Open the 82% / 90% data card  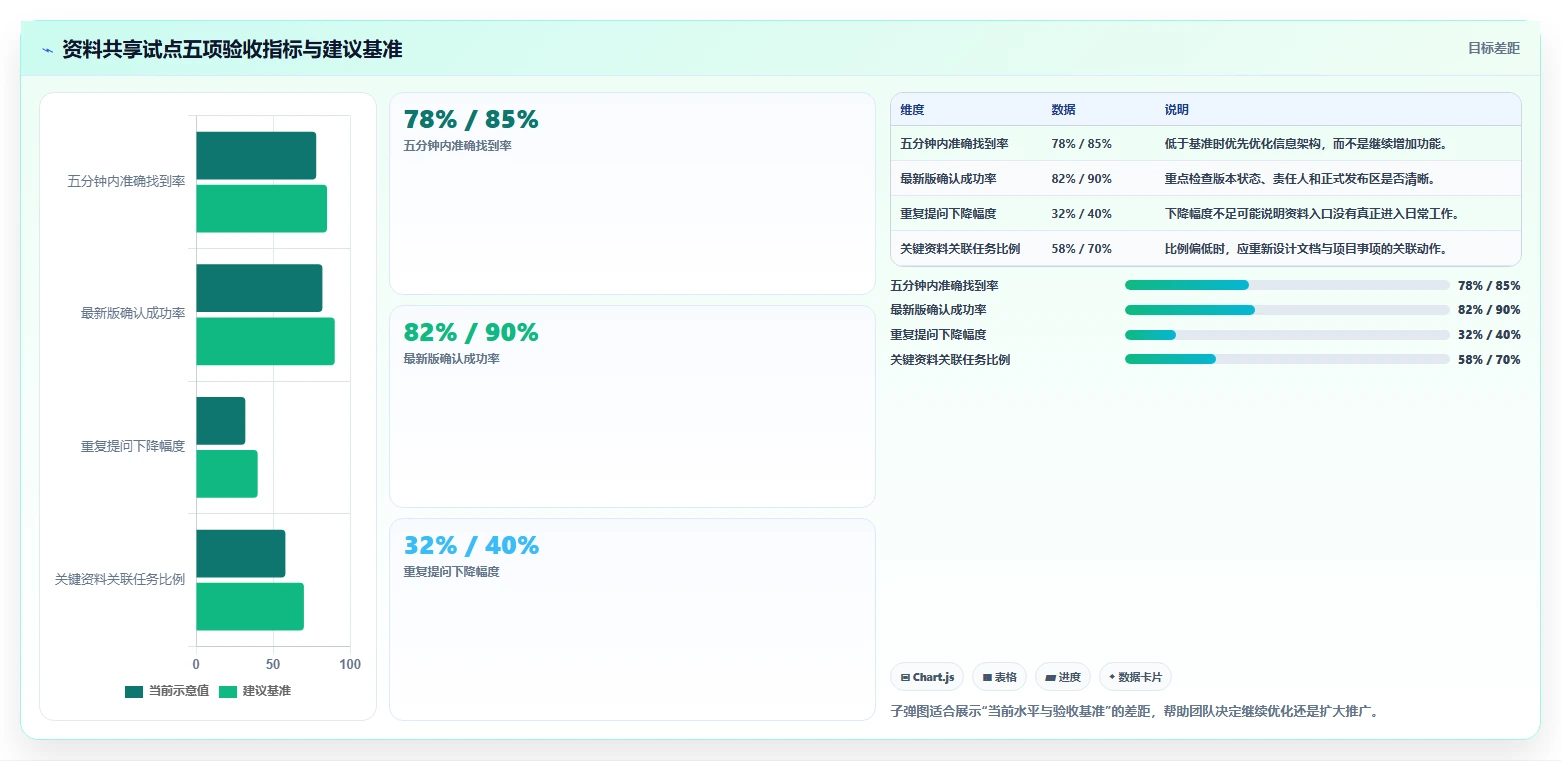[x=632, y=406]
